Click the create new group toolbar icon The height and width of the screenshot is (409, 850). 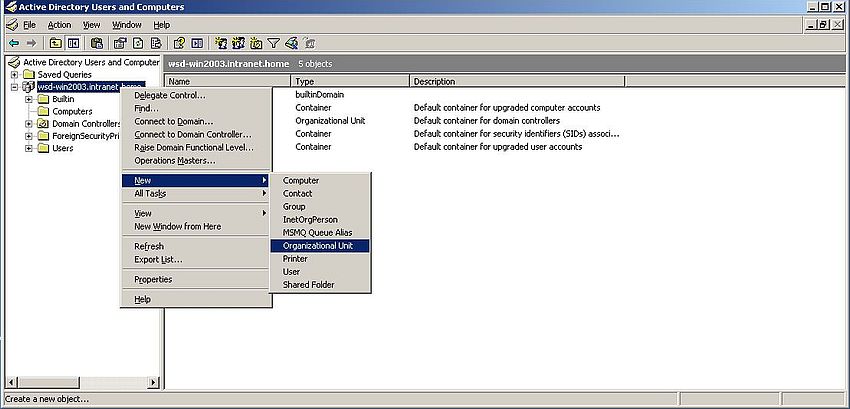click(239, 43)
